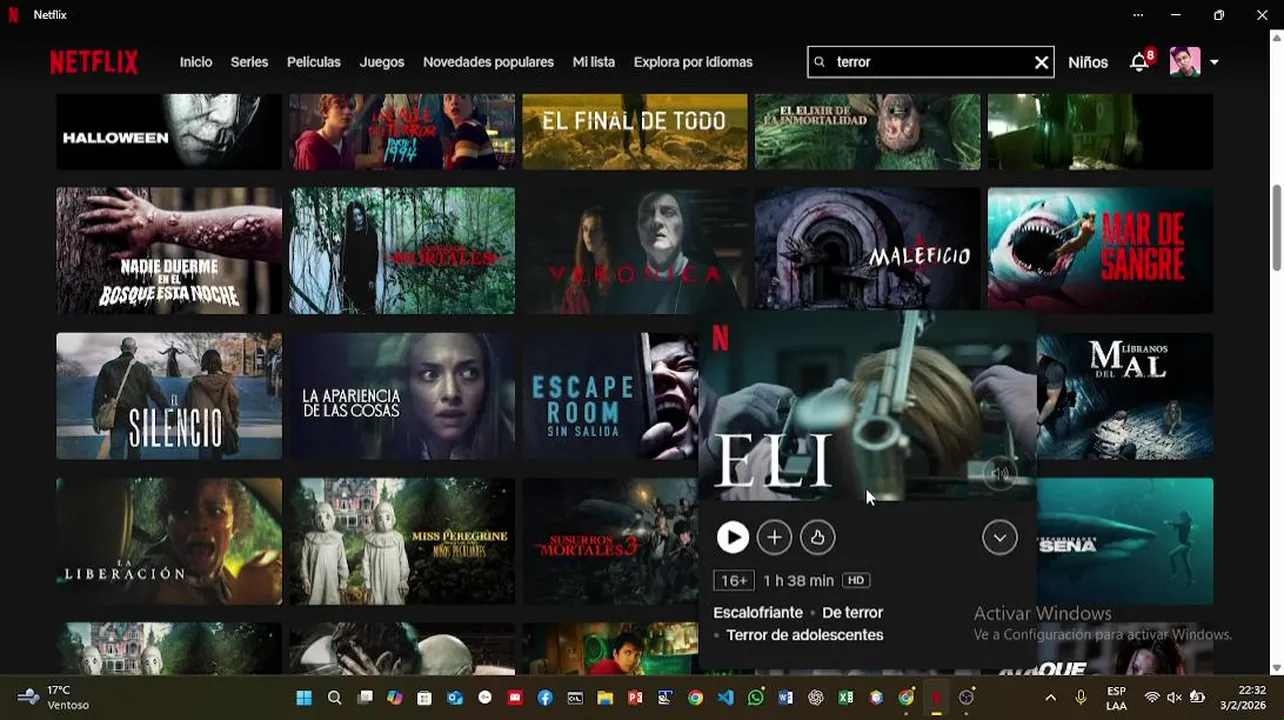Open Task View on the taskbar
Viewport: 1284px width, 720px height.
[365, 698]
